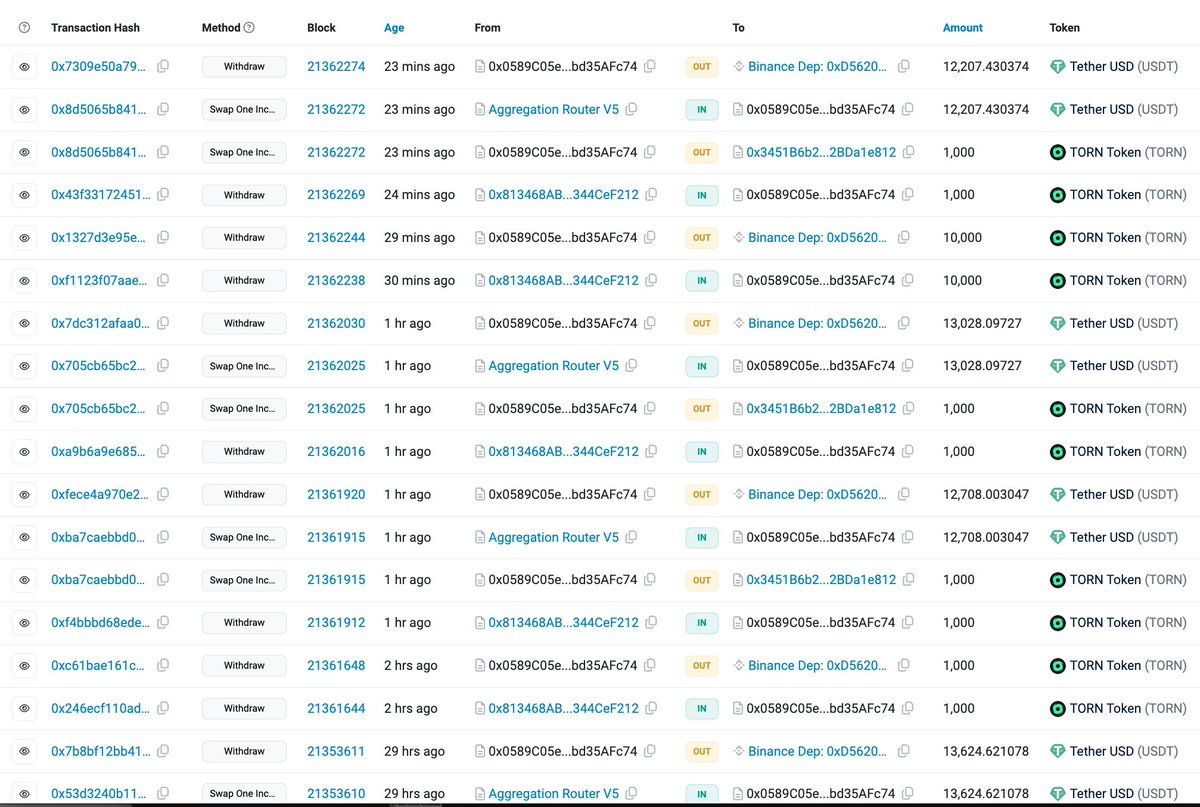The height and width of the screenshot is (807, 1200).
Task: Open 0x813468AB...344CeF212 in block 21362238 row
Action: (x=563, y=281)
